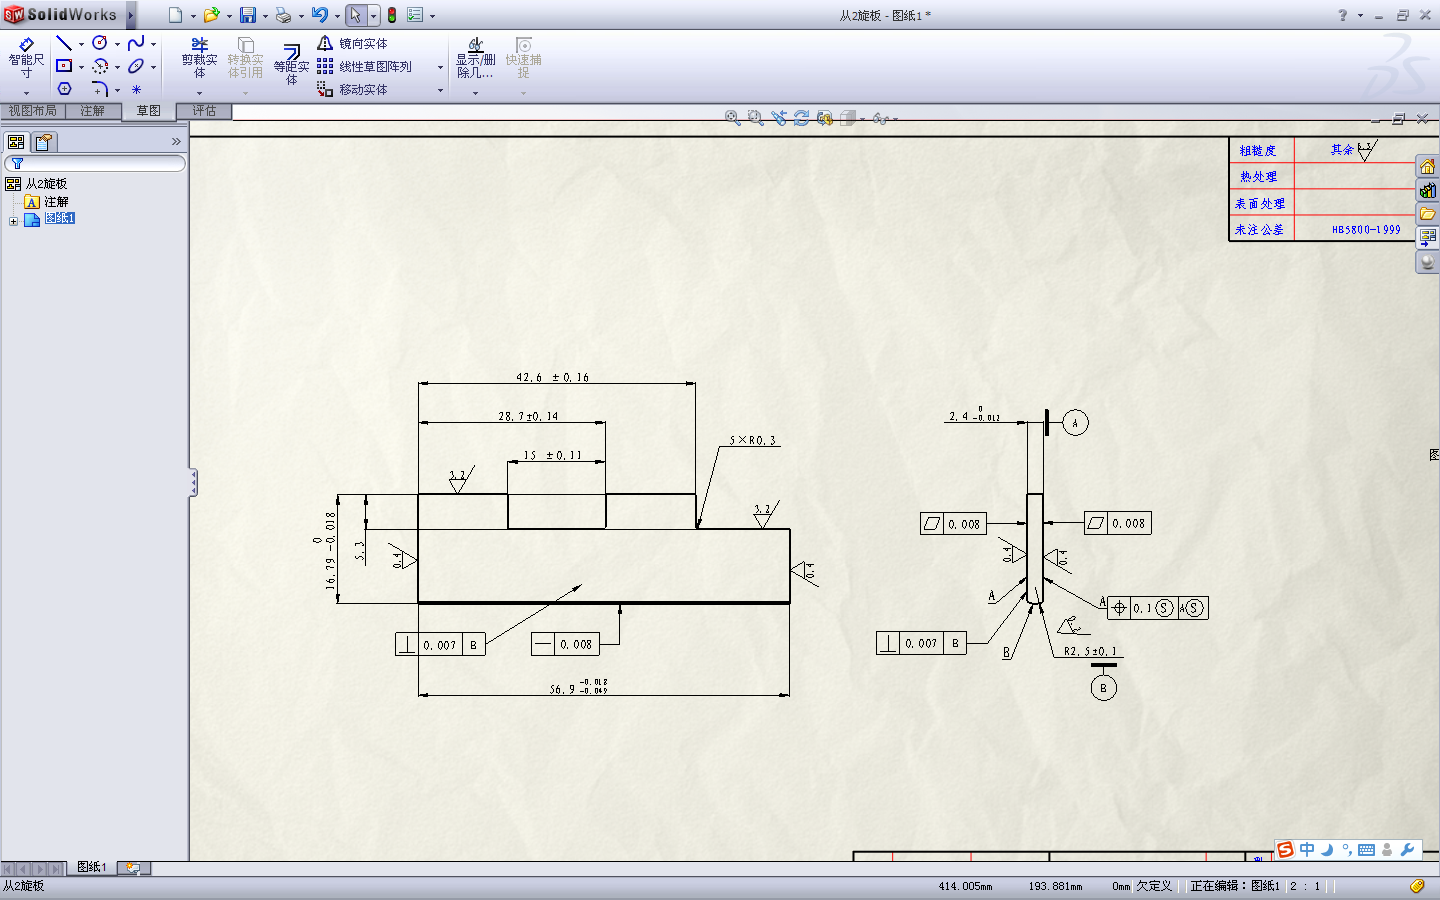1440x900 pixels.
Task: Click the Move Entities (移动实体) tool
Action: [352, 89]
